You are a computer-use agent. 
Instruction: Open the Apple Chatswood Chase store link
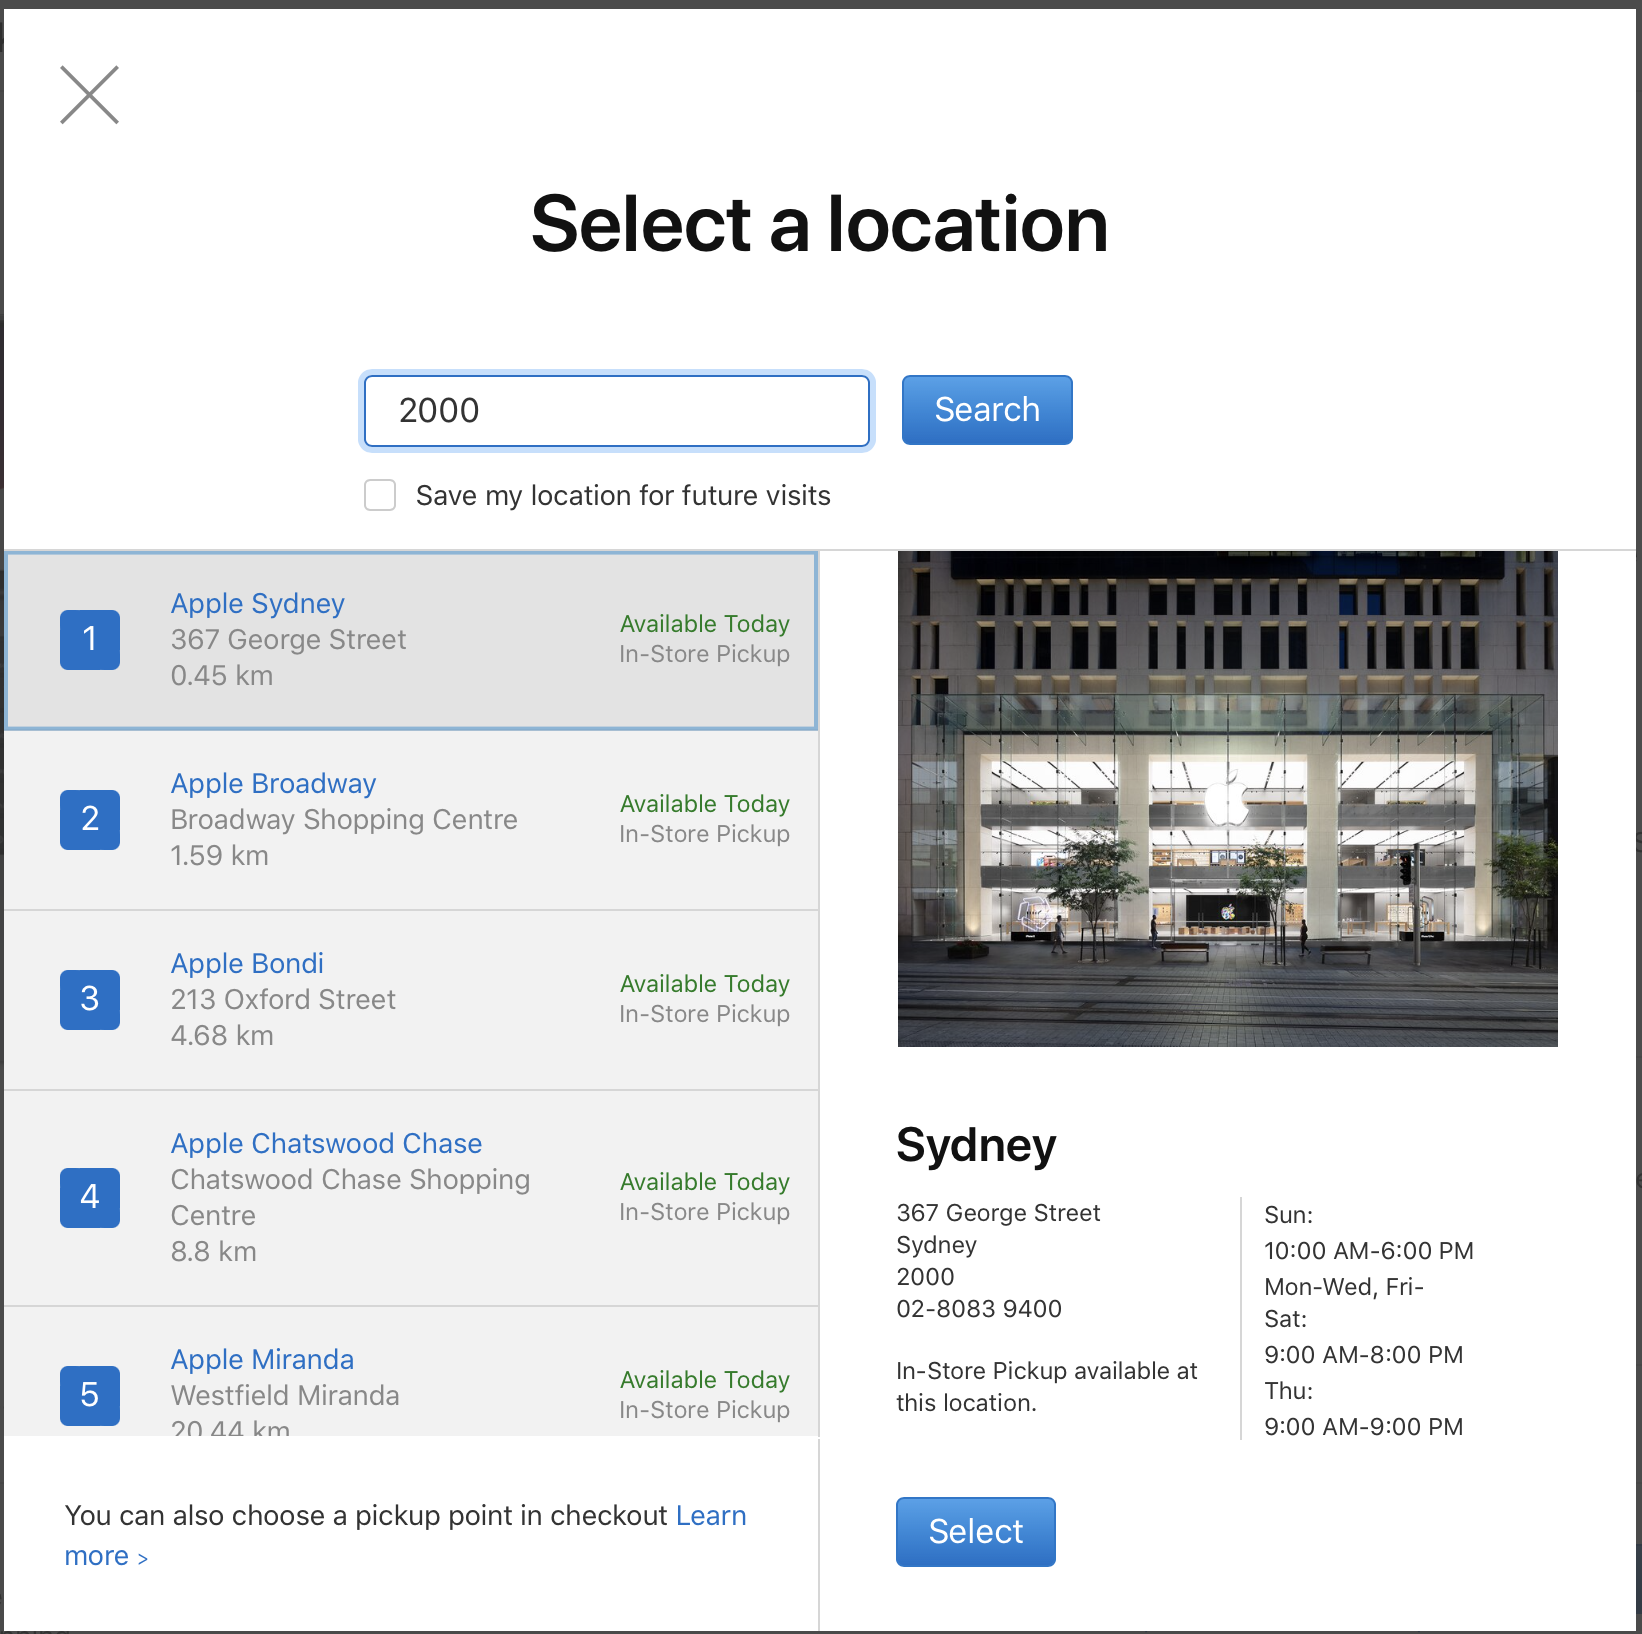[x=326, y=1144]
